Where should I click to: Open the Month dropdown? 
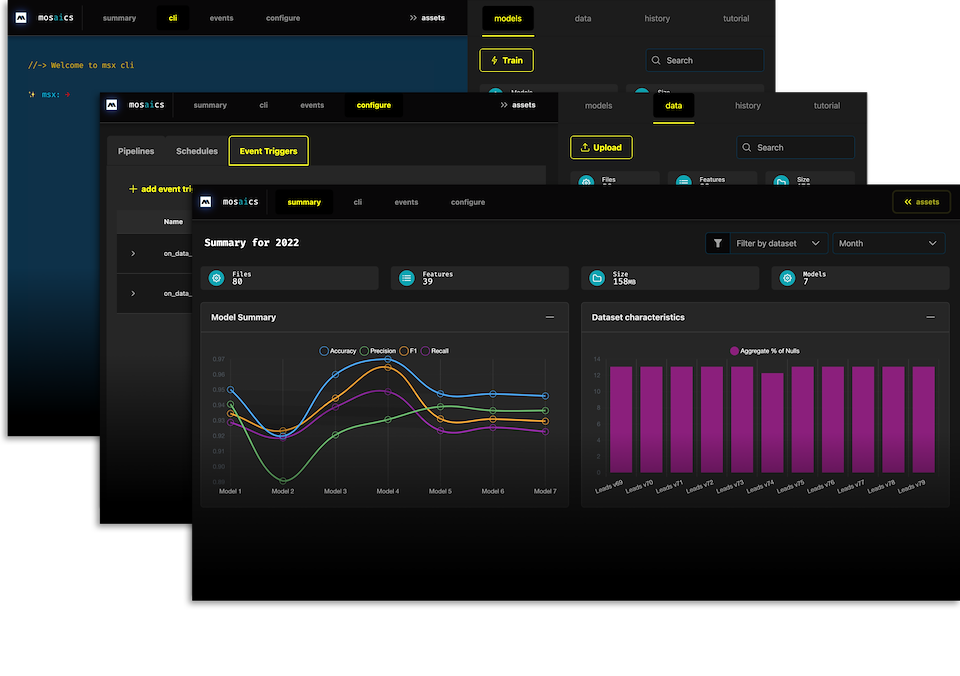888,243
